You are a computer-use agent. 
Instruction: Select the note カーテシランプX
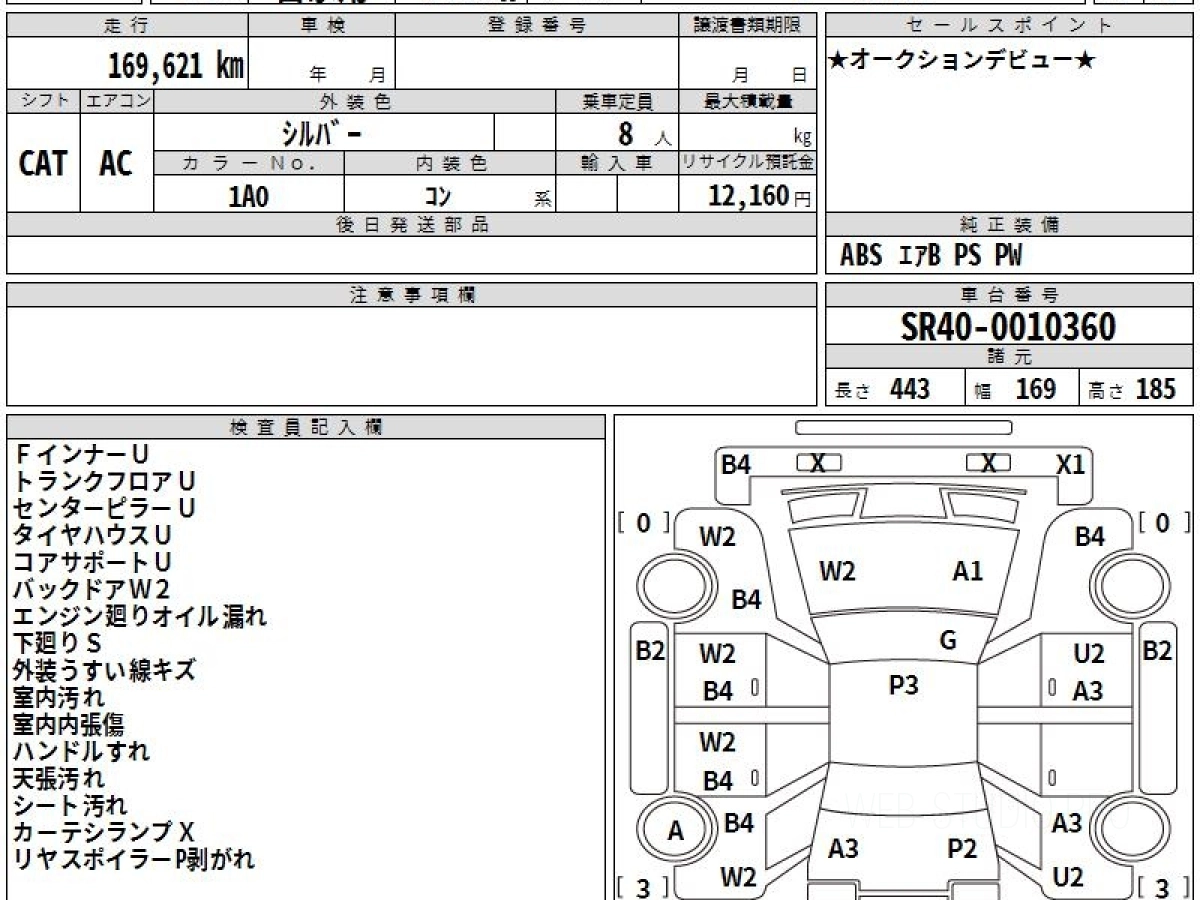(x=104, y=833)
